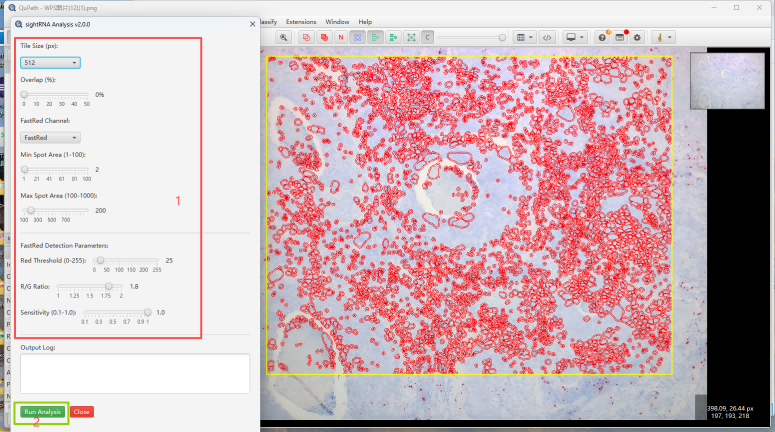Image resolution: width=775 pixels, height=432 pixels.
Task: Open the Window menu
Action: tap(337, 21)
